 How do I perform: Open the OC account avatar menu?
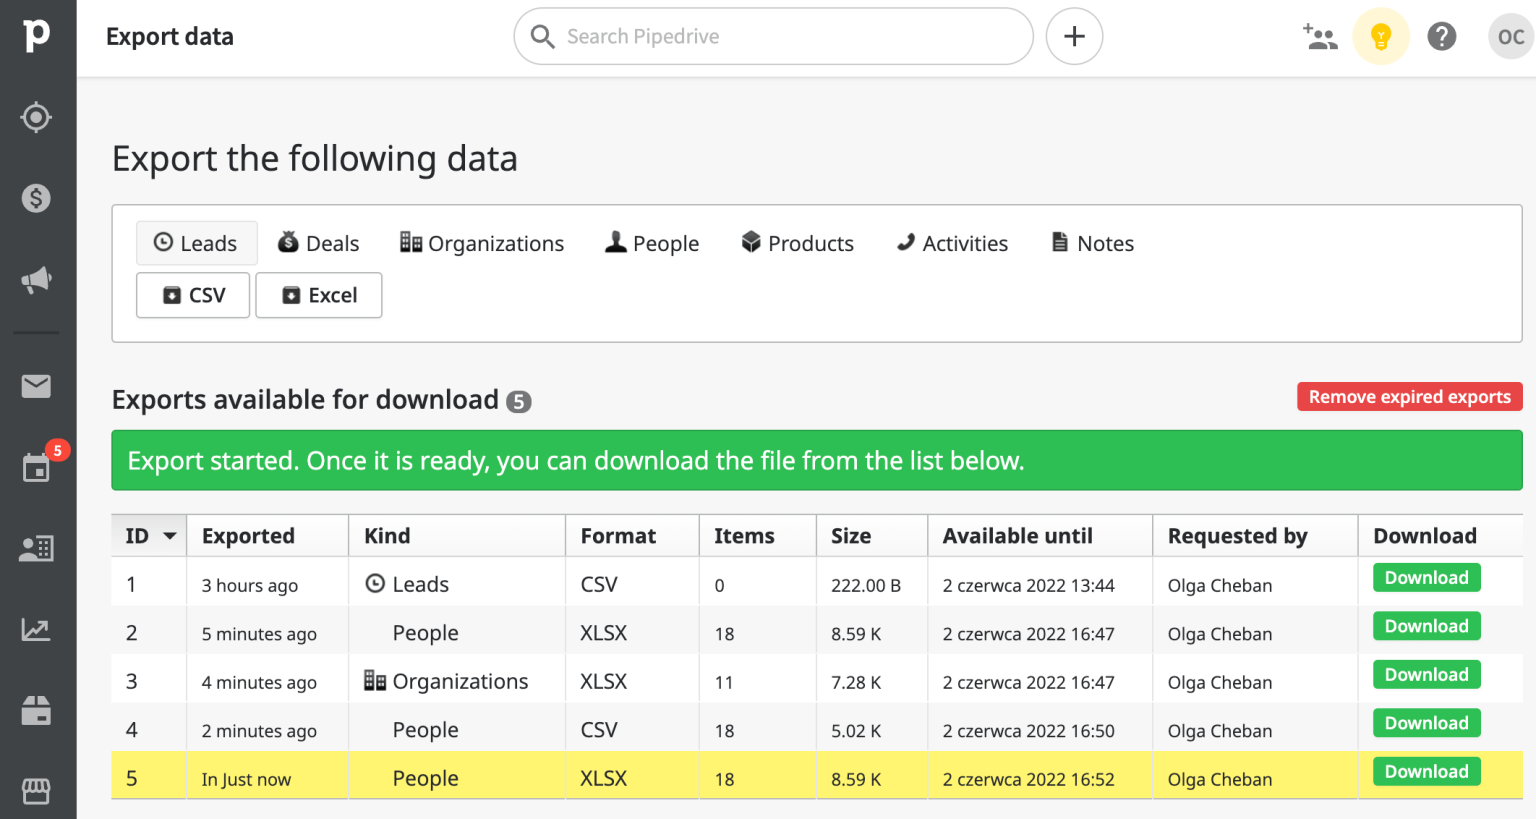click(x=1510, y=36)
